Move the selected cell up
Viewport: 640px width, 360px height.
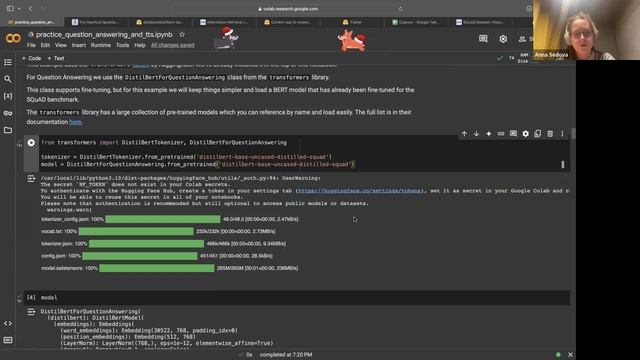click(x=464, y=134)
